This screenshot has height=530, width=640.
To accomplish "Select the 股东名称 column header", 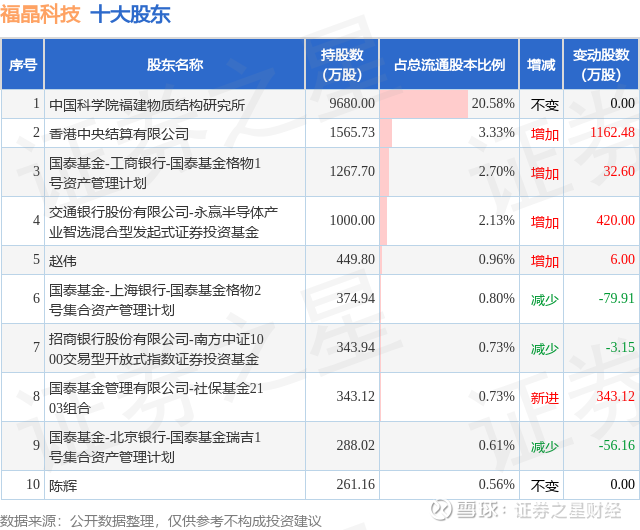I will (175, 65).
